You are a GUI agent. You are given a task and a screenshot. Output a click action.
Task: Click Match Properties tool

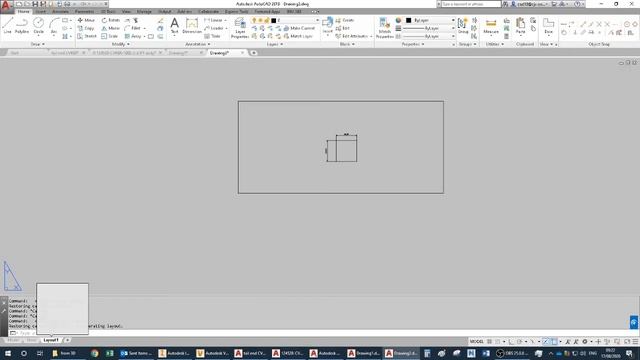pos(384,29)
